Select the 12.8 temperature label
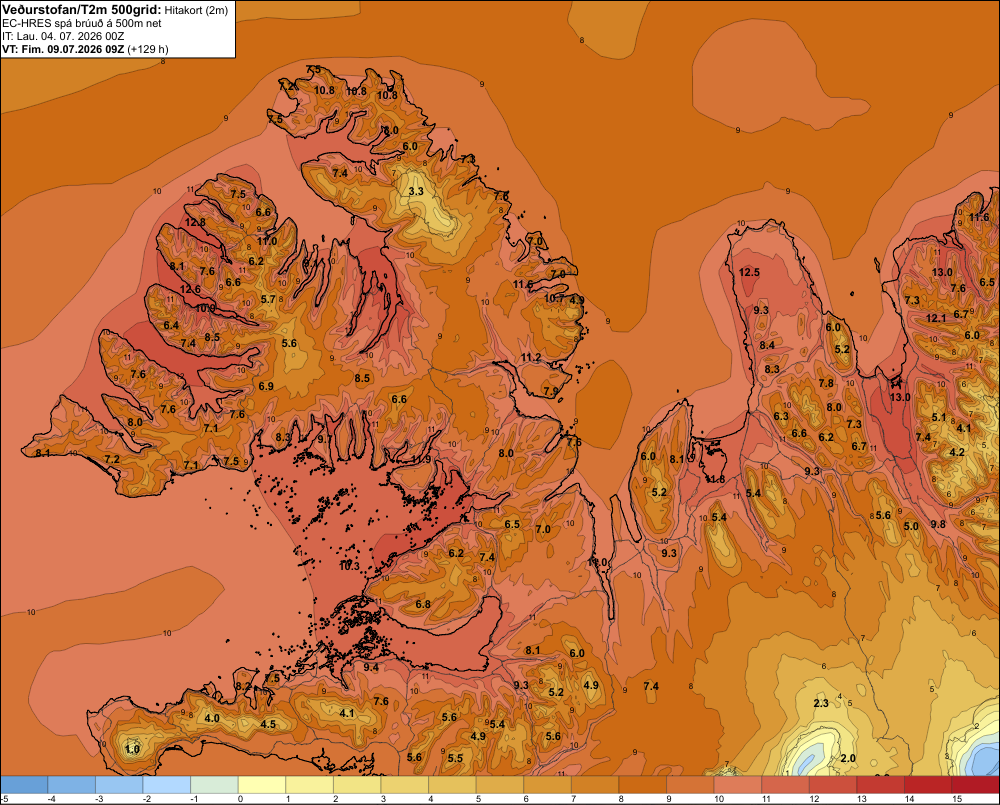 click(x=195, y=223)
